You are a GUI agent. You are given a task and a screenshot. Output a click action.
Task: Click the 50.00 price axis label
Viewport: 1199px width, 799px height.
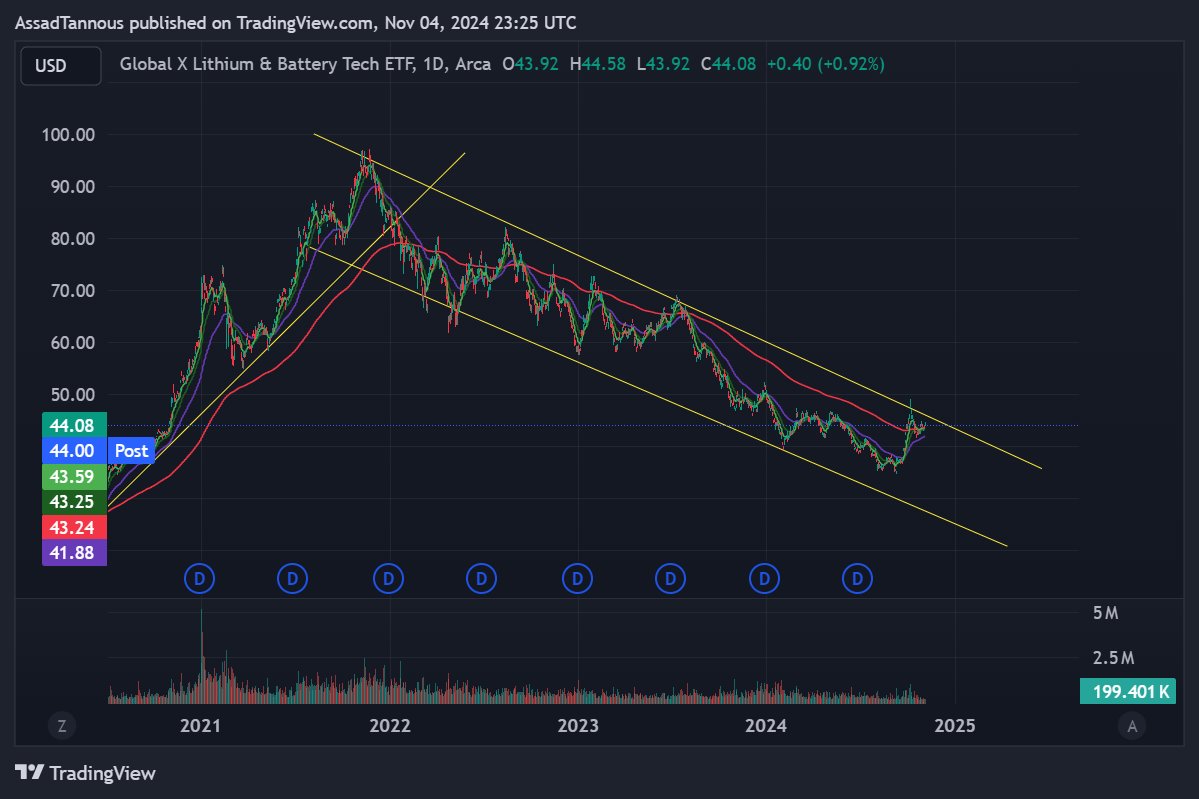[73, 395]
